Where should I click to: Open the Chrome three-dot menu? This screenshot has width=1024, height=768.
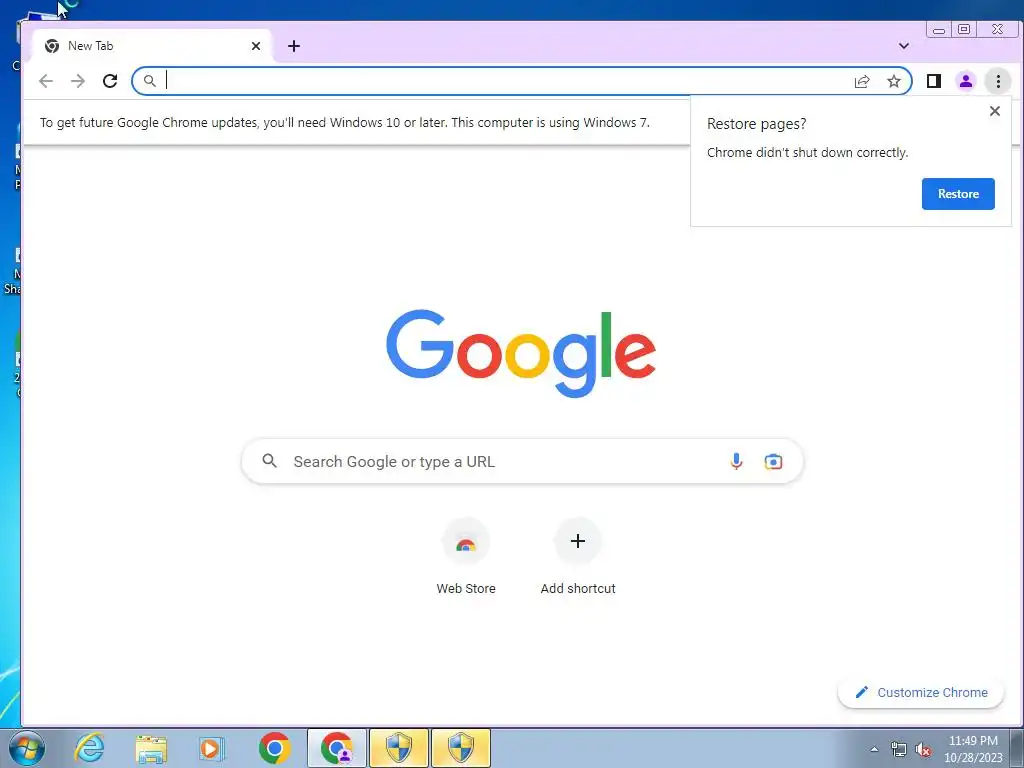(x=998, y=81)
